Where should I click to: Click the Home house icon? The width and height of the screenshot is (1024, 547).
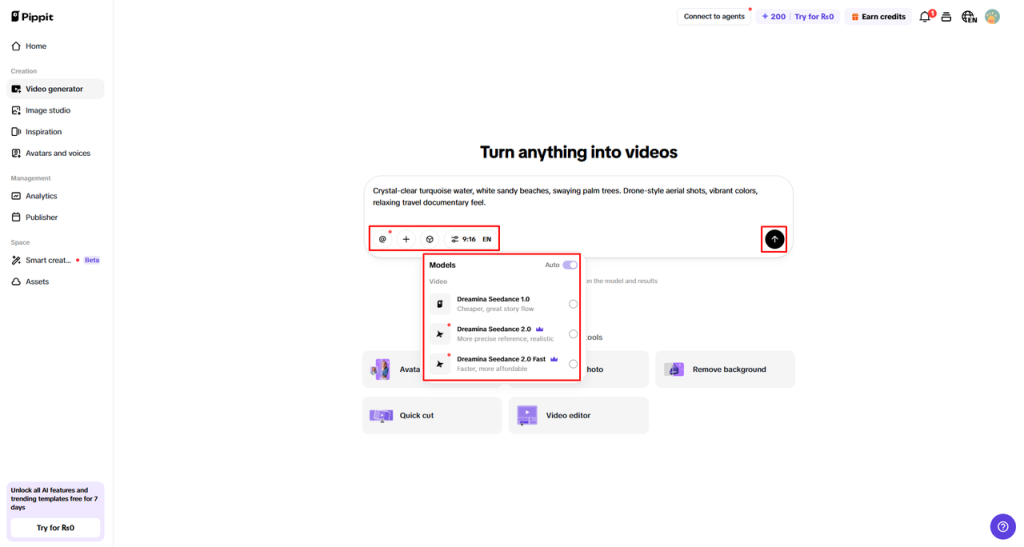(x=16, y=46)
